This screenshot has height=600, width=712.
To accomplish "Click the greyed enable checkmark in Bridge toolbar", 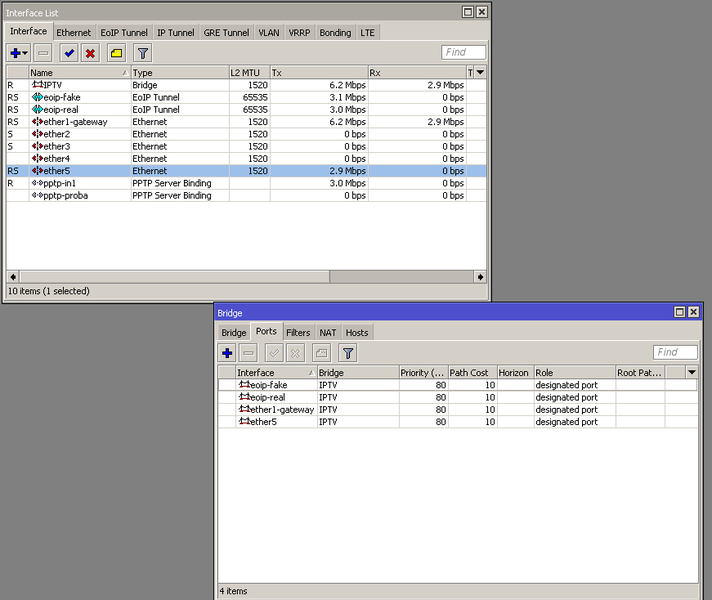I will [x=274, y=353].
